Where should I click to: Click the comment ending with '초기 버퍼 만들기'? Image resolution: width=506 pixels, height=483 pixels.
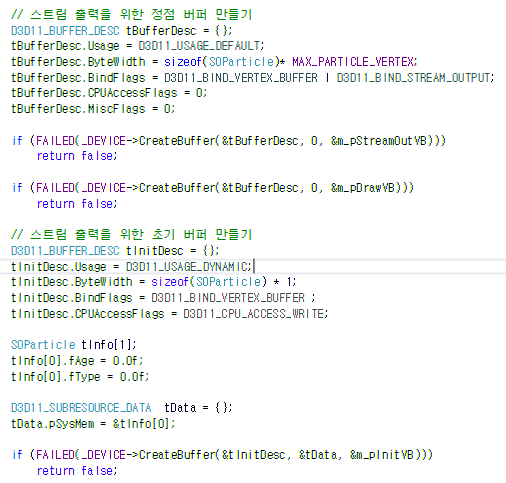click(x=132, y=234)
